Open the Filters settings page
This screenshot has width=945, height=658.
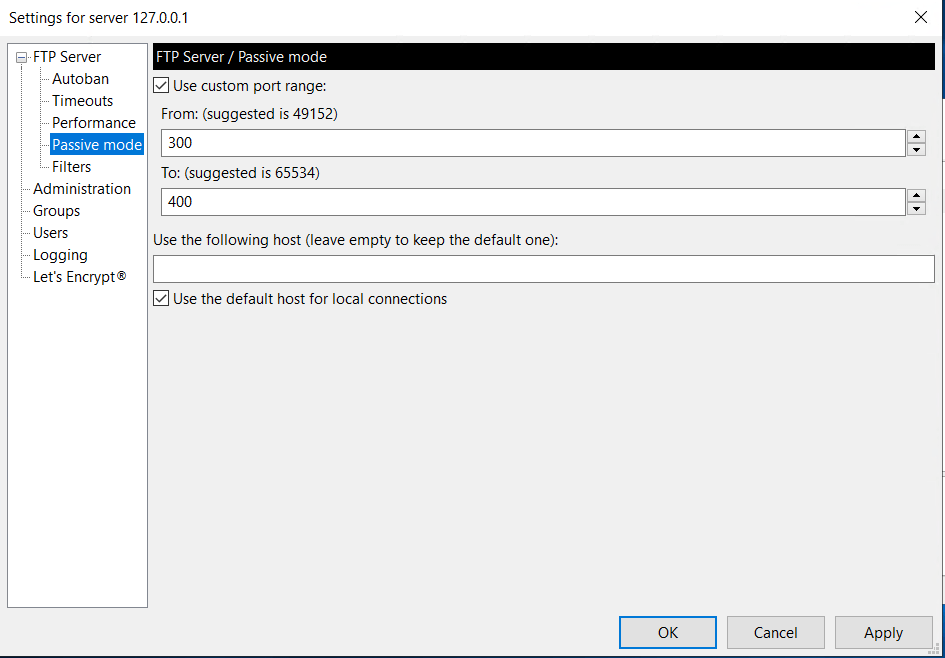71,167
